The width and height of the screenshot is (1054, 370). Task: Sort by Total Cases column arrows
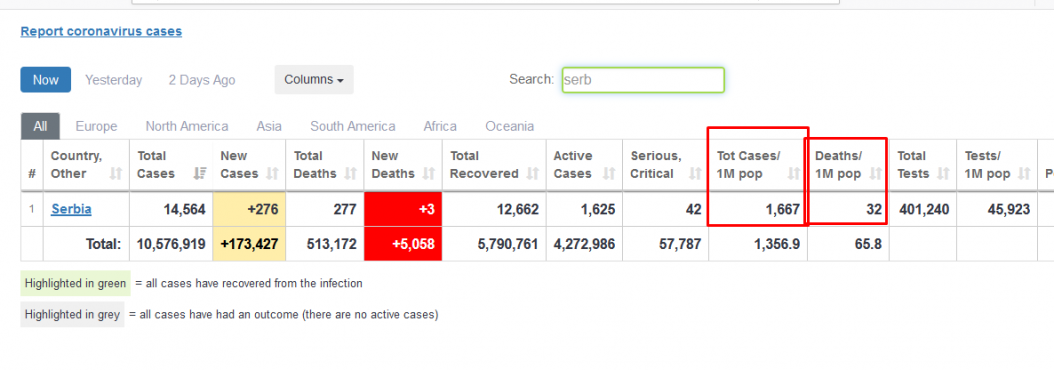point(200,174)
